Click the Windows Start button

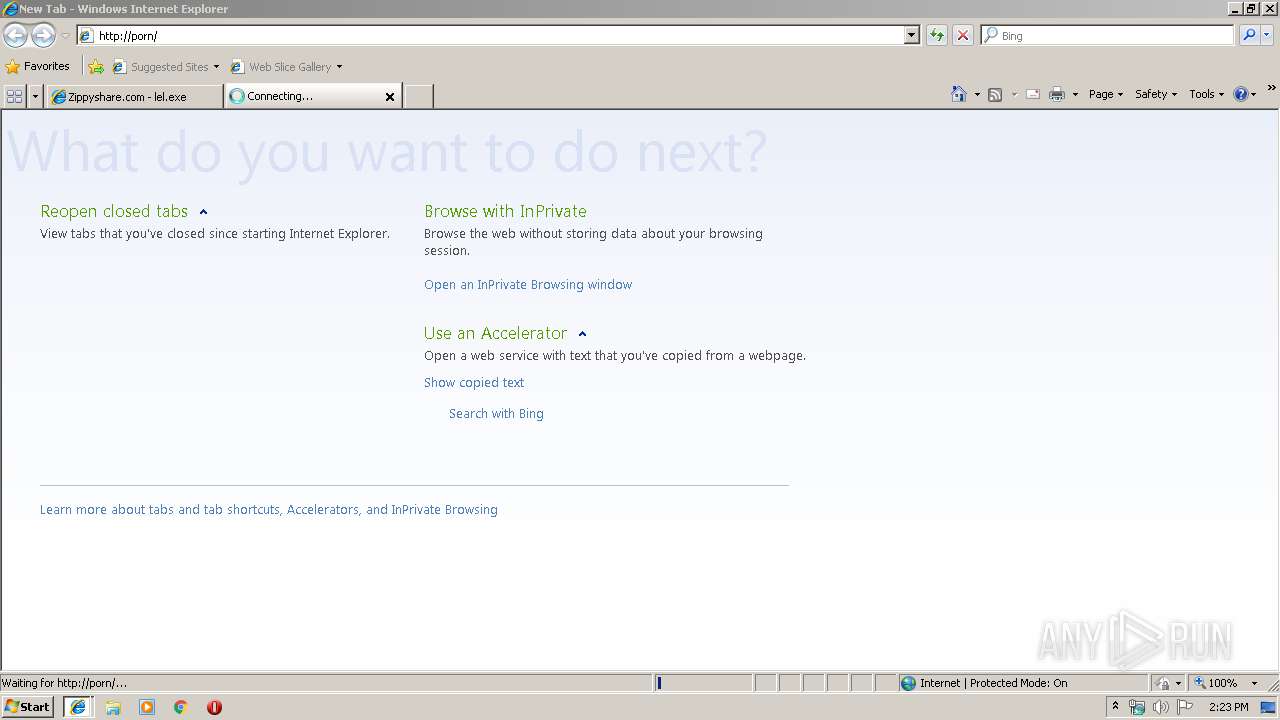pos(28,707)
